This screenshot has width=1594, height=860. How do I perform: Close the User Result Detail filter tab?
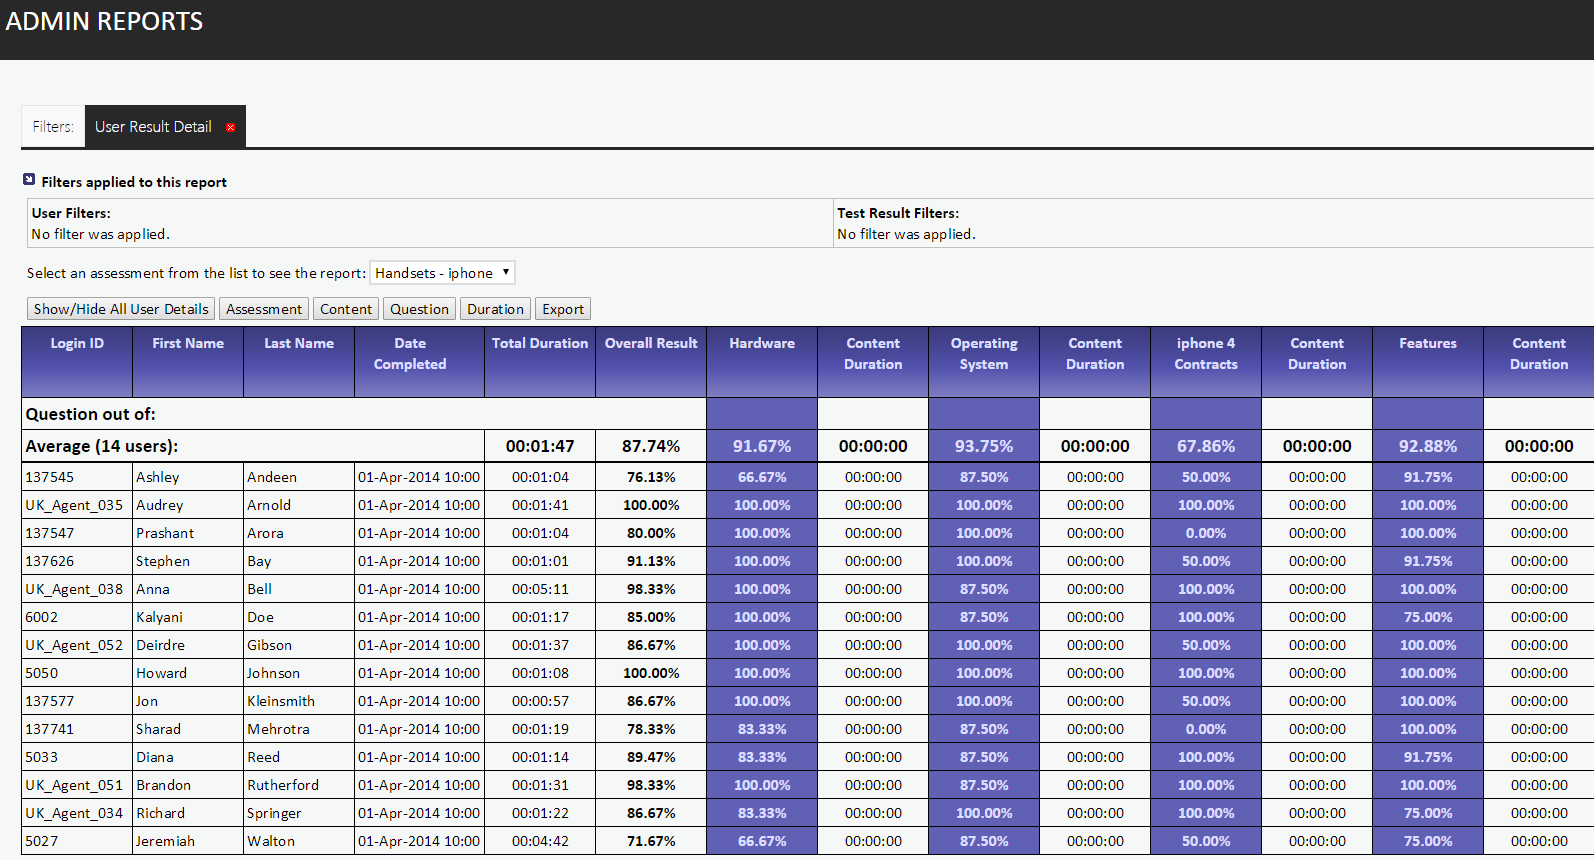tap(231, 128)
